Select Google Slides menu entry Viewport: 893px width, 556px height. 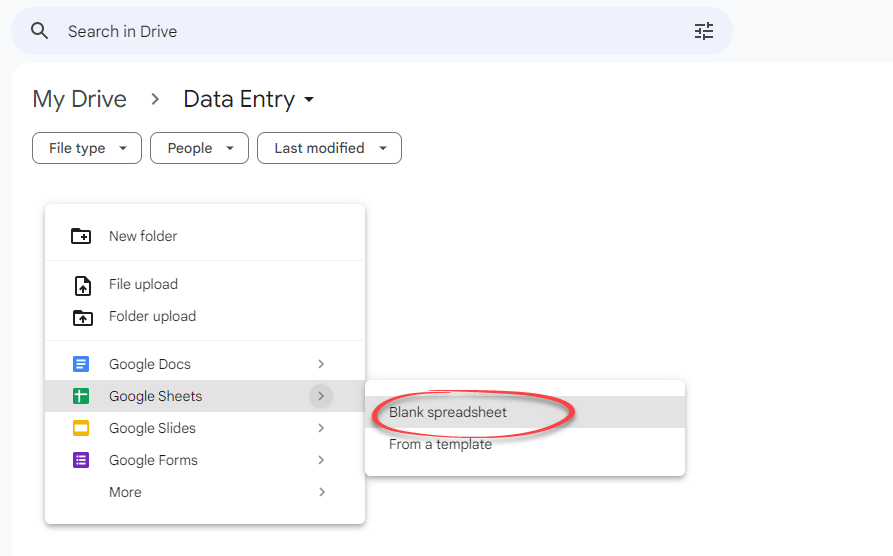(205, 428)
